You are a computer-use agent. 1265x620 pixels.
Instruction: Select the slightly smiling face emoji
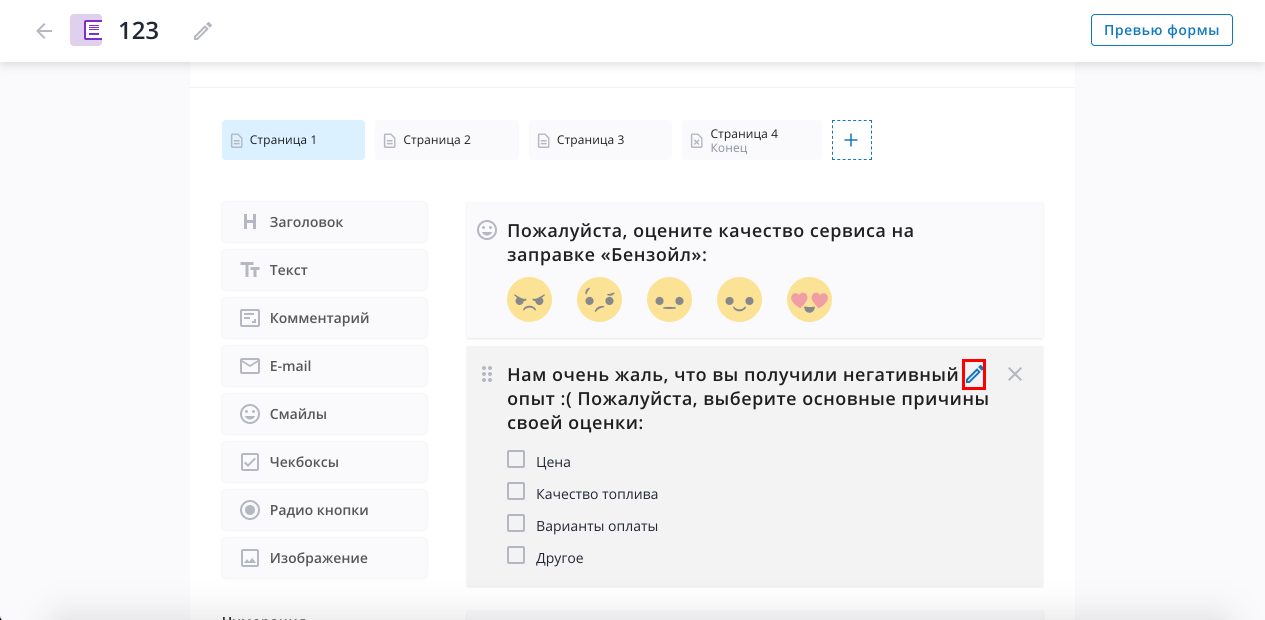tap(740, 299)
